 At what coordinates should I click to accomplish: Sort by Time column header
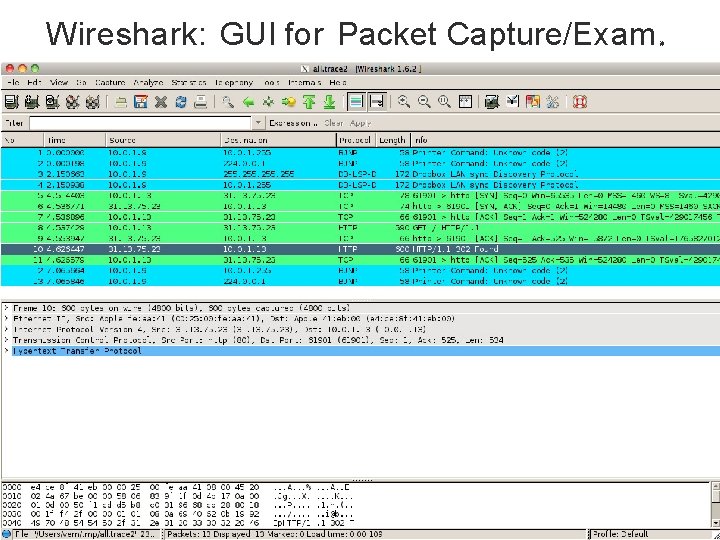[x=75, y=140]
